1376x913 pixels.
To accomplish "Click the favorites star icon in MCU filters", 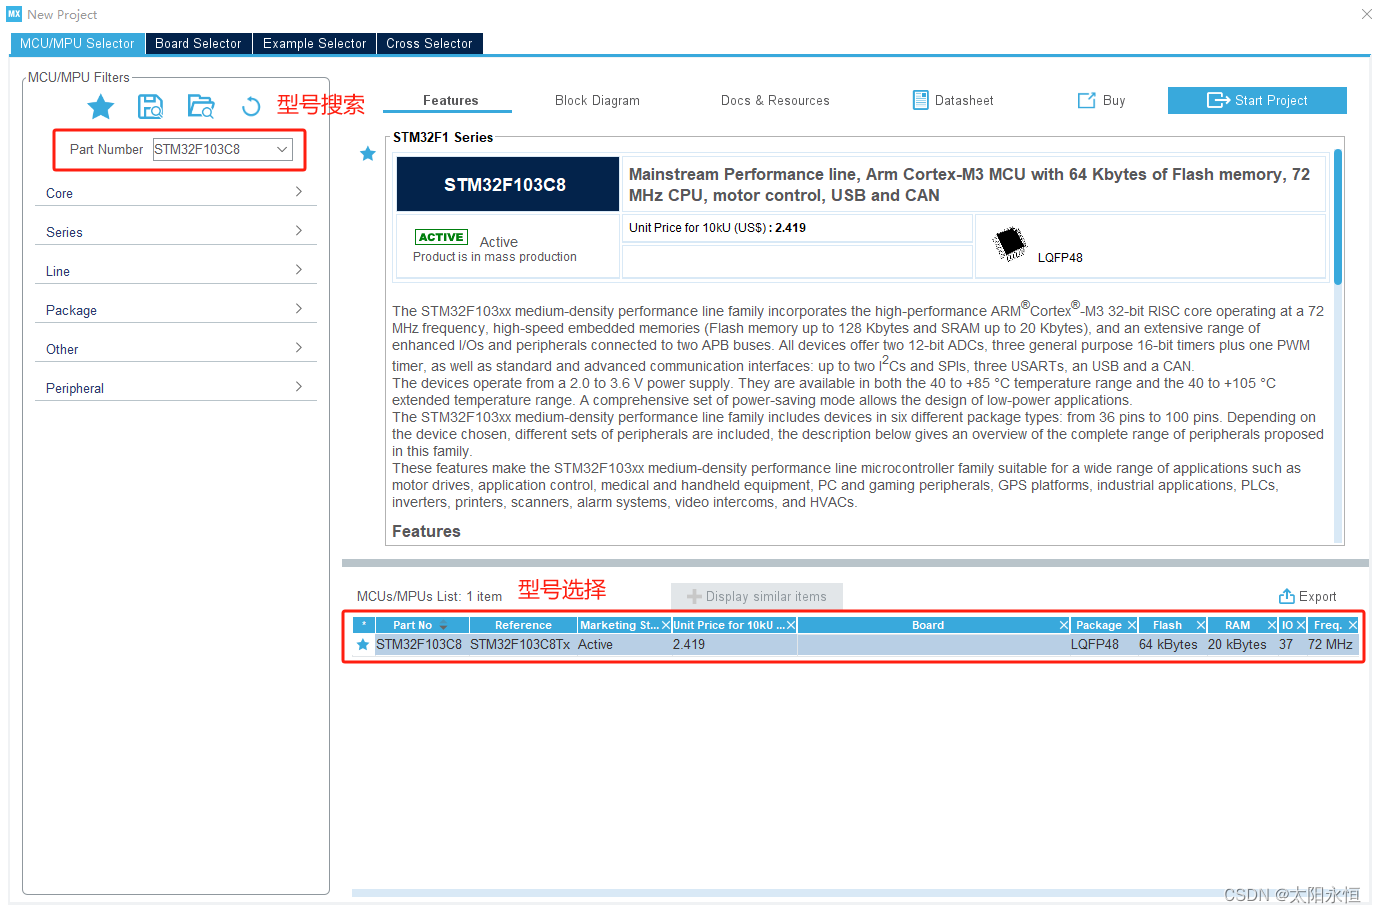I will [x=101, y=106].
